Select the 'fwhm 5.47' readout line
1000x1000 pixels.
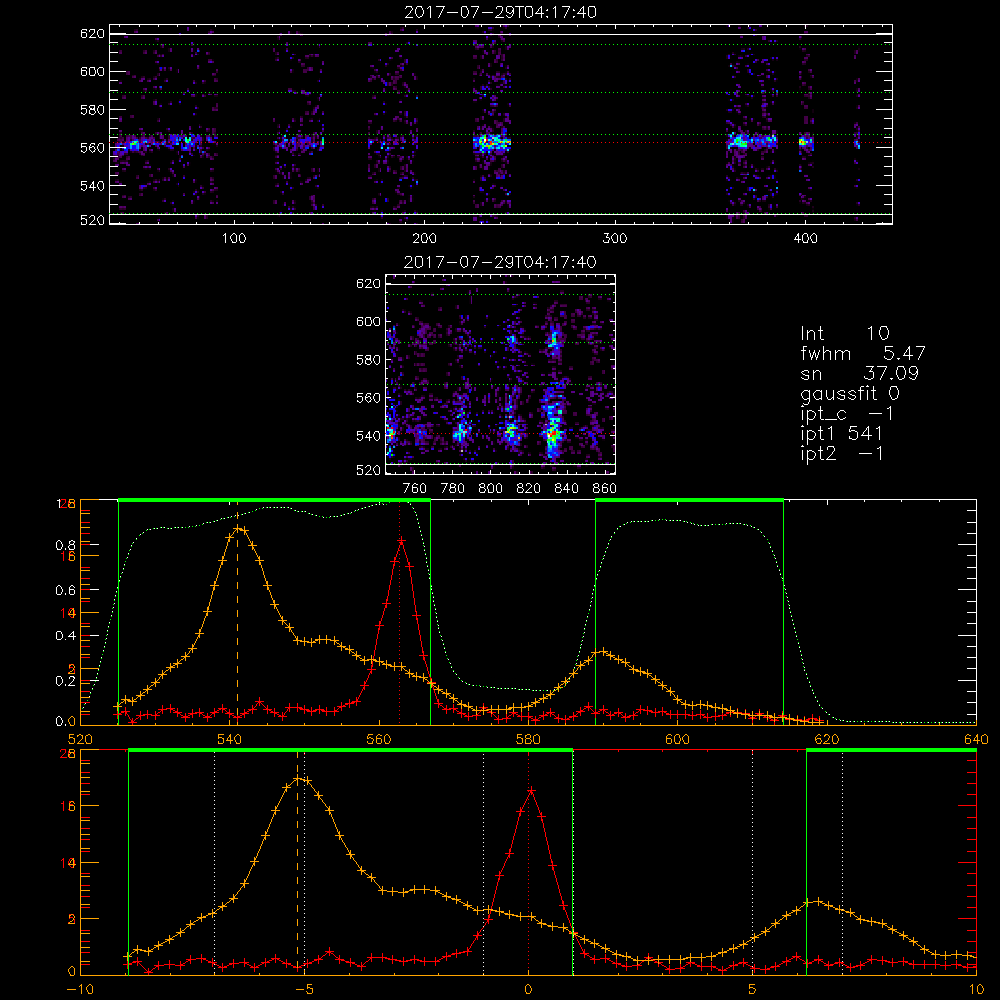[862, 353]
